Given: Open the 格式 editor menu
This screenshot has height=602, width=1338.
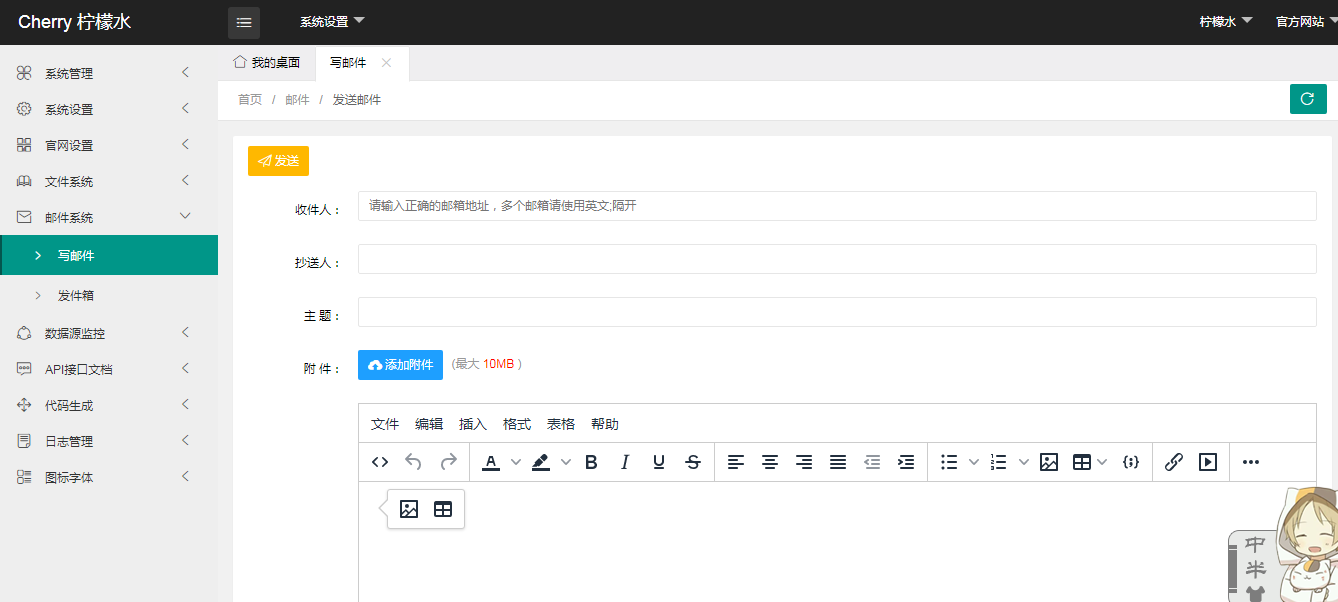Looking at the screenshot, I should 517,424.
